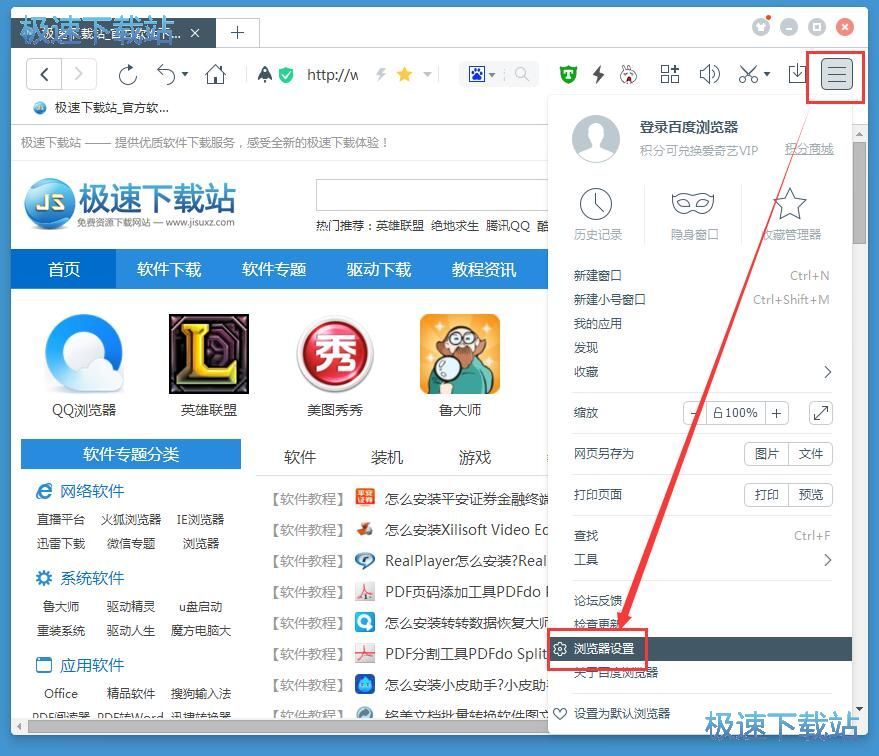Click the scissors screenshot icon
Screen dimensions: 879x756
(x=748, y=74)
